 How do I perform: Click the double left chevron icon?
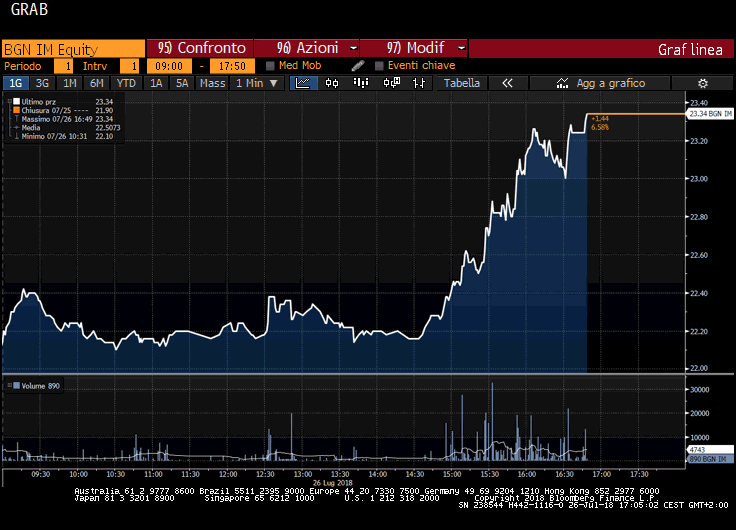click(x=507, y=83)
